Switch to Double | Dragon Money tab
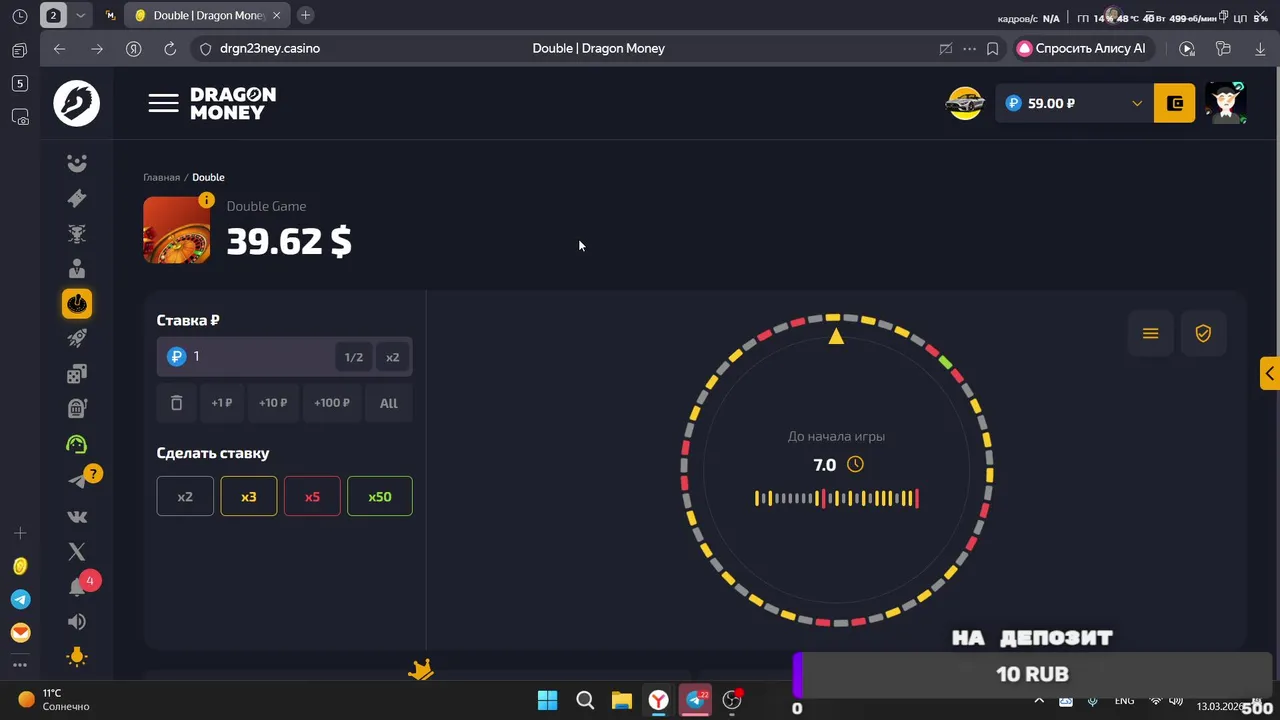Viewport: 1280px width, 720px height. click(209, 15)
